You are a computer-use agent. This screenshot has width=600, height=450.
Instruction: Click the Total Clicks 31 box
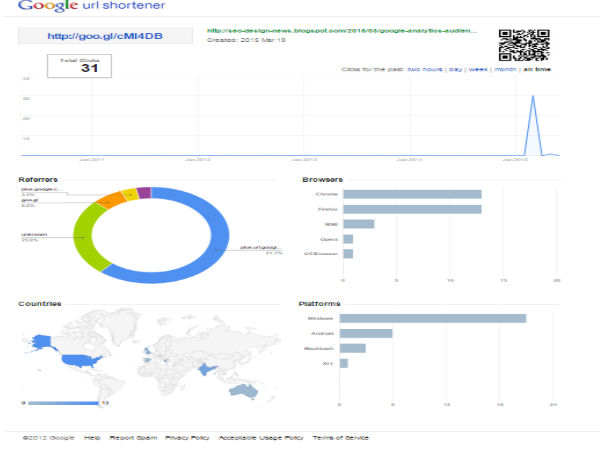[x=80, y=66]
